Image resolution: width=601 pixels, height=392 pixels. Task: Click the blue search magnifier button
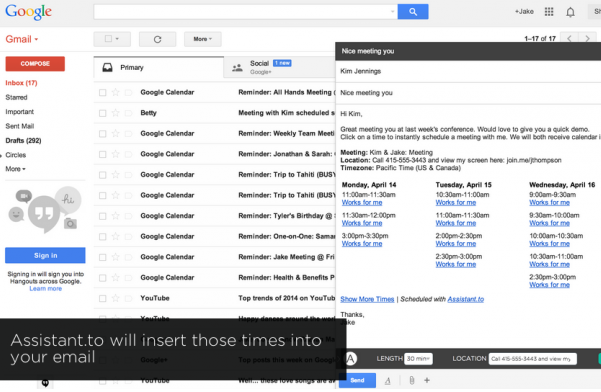[x=413, y=12]
